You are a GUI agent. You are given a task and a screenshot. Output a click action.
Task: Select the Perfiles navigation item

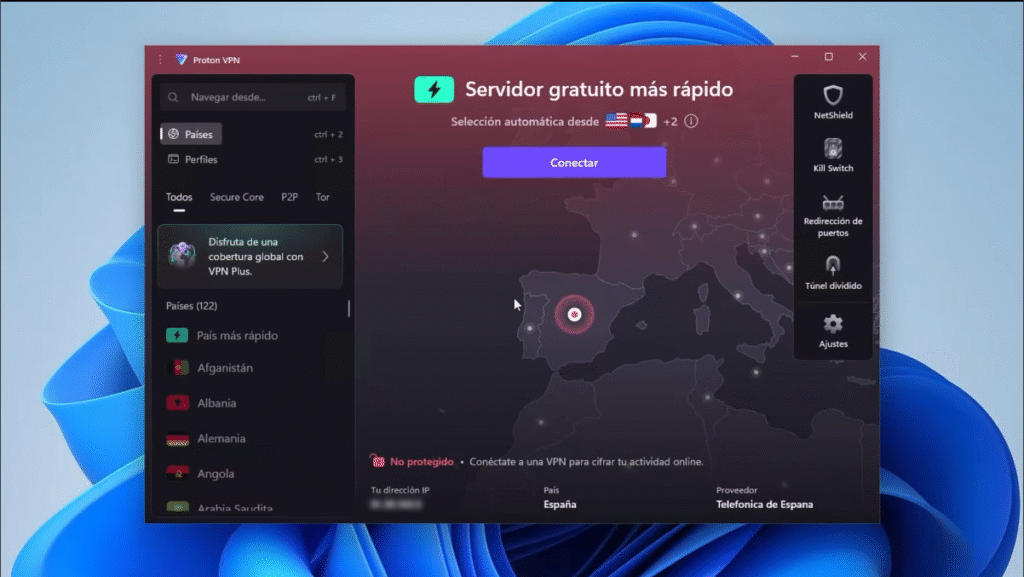pyautogui.click(x=193, y=159)
